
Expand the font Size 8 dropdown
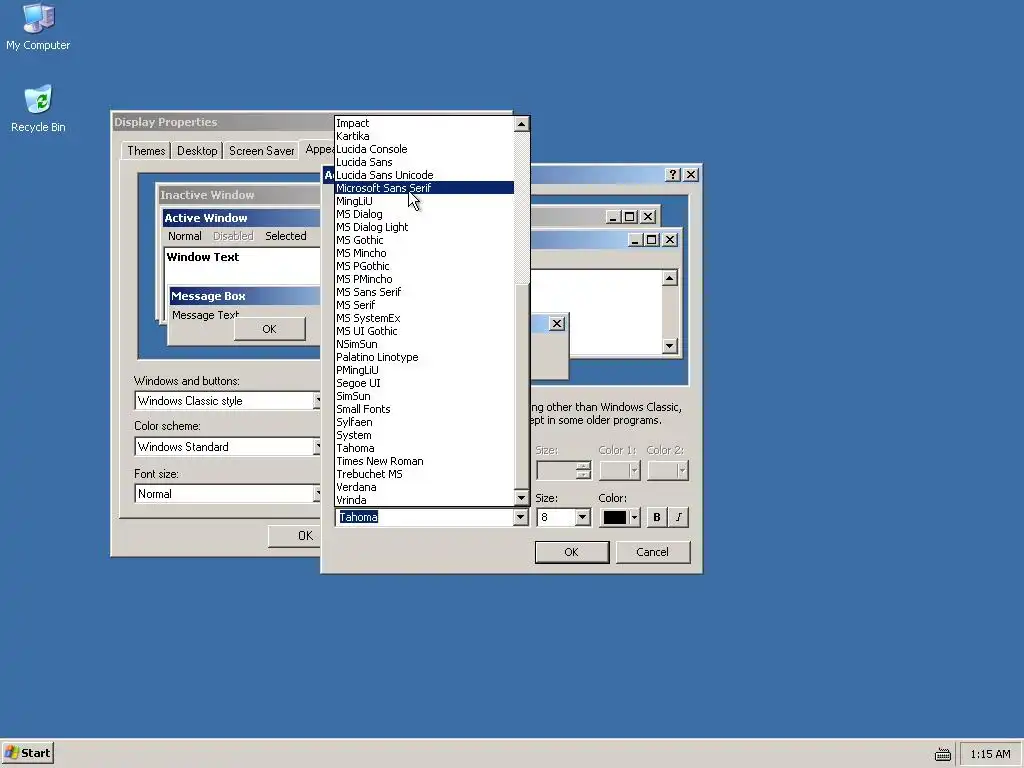pyautogui.click(x=582, y=517)
